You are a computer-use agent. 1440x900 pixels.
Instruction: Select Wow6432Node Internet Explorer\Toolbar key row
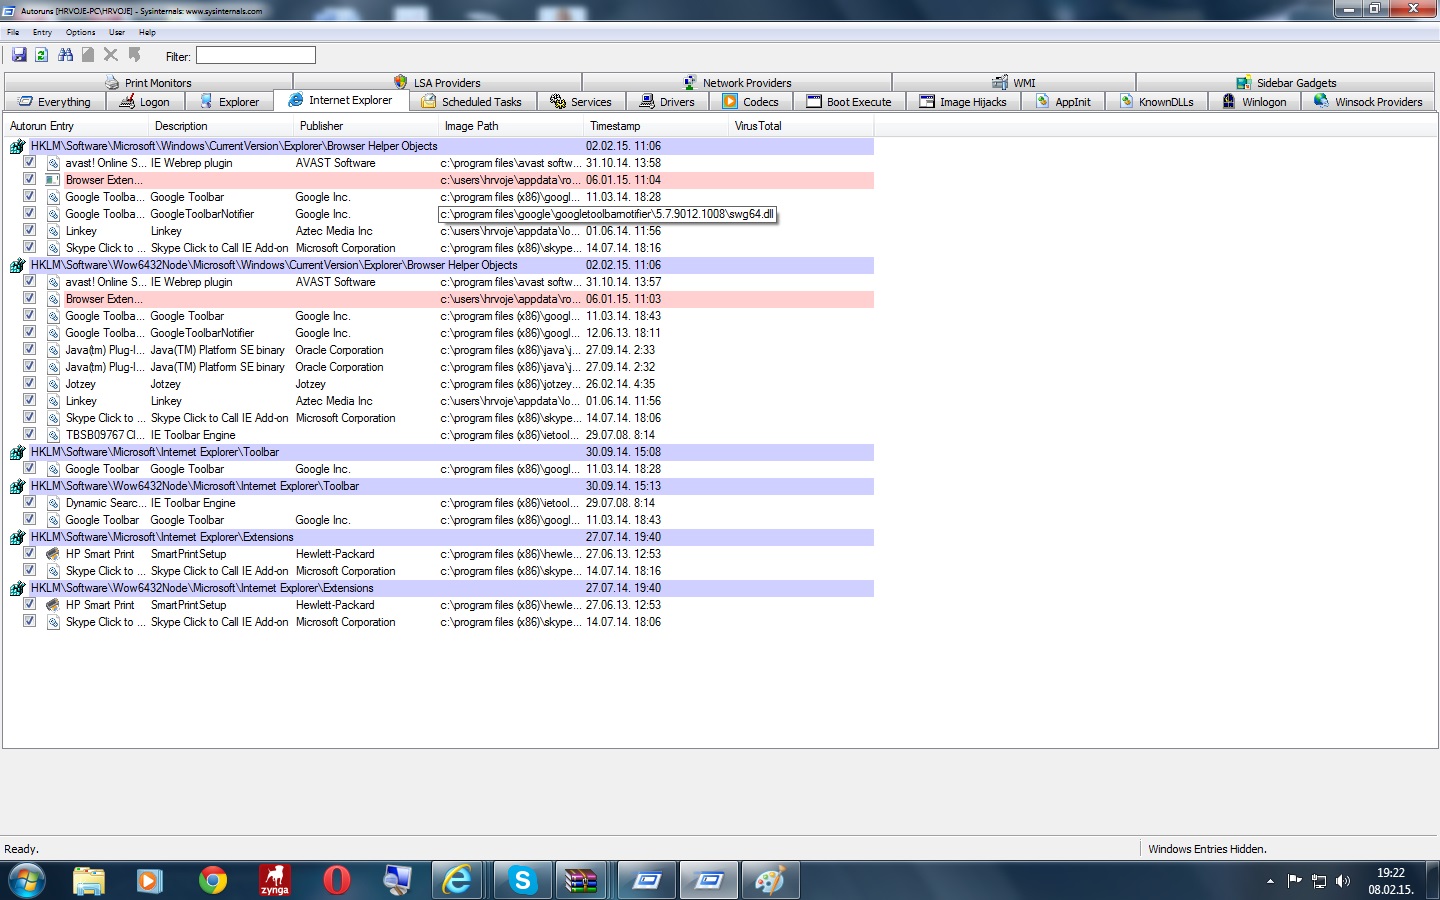coord(440,486)
